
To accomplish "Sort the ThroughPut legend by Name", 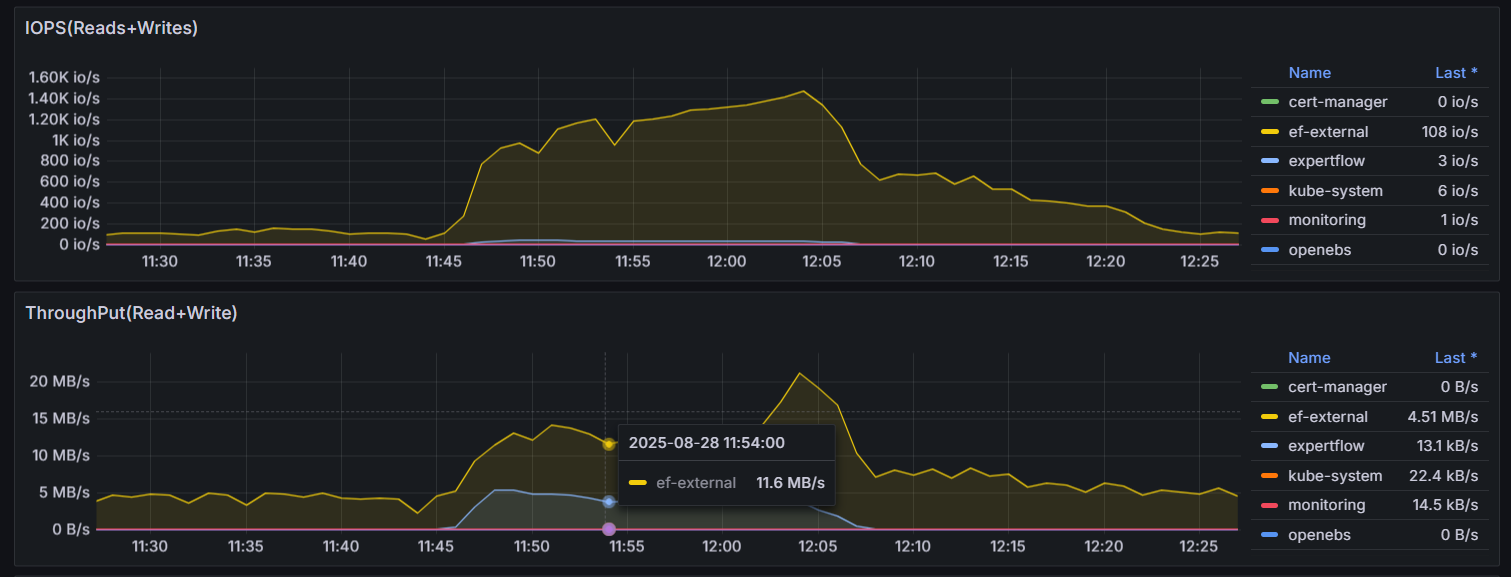I will coord(1309,357).
